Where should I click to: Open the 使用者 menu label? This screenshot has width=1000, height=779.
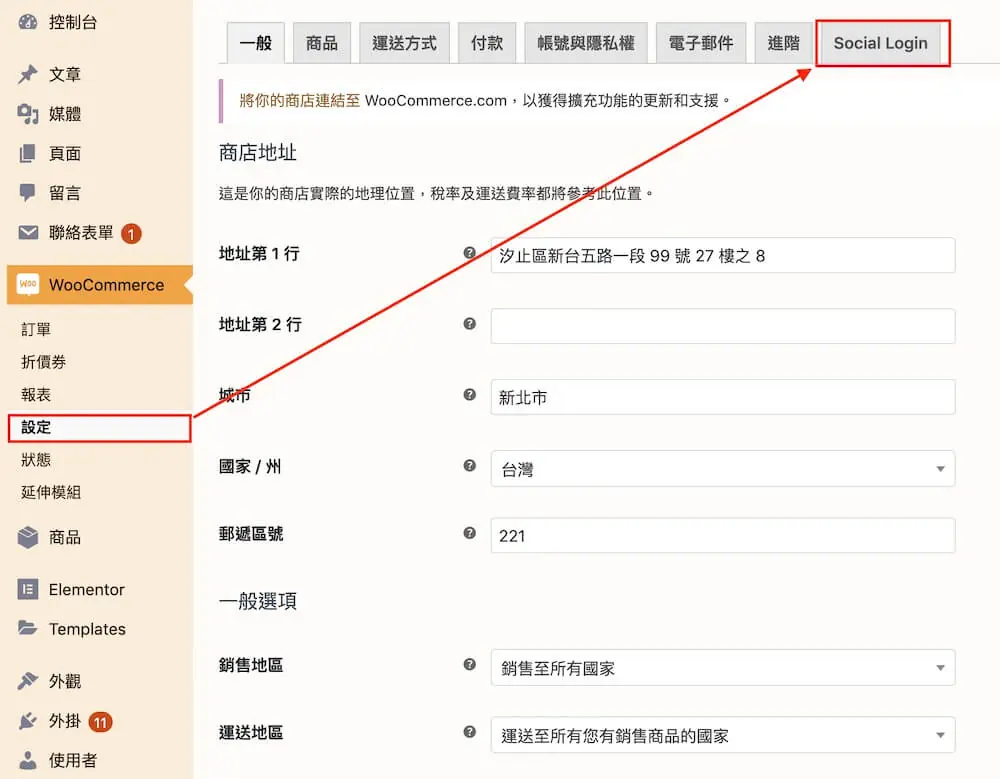[x=73, y=760]
